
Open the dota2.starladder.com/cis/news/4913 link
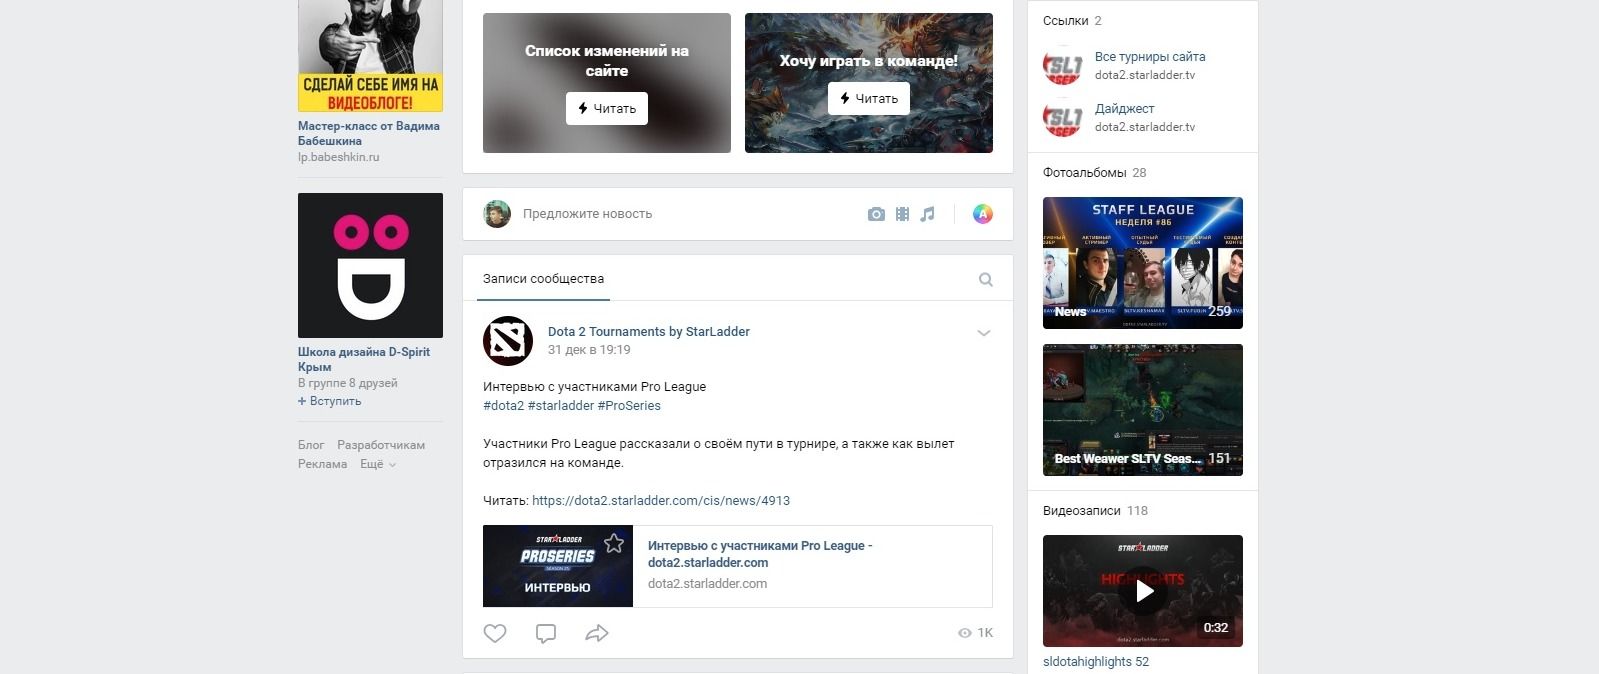(660, 500)
